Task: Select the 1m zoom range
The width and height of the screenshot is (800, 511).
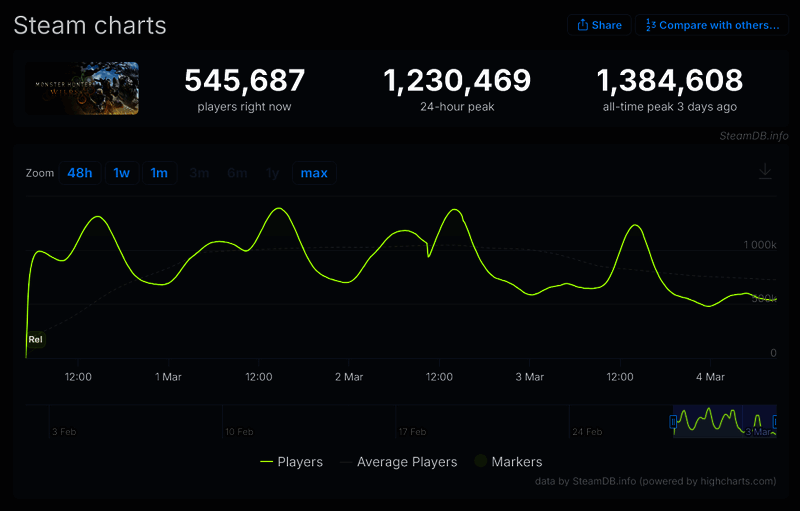Action: [159, 173]
